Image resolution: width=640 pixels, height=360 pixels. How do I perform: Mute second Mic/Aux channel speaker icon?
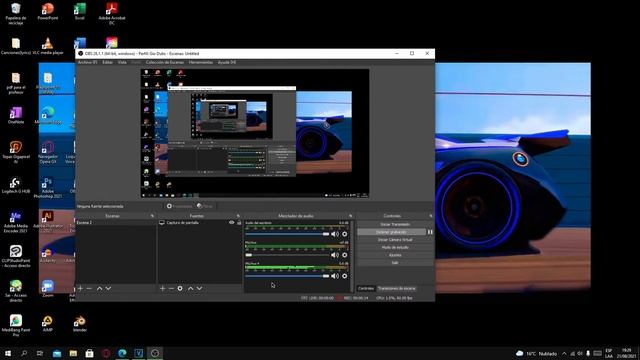(x=335, y=255)
